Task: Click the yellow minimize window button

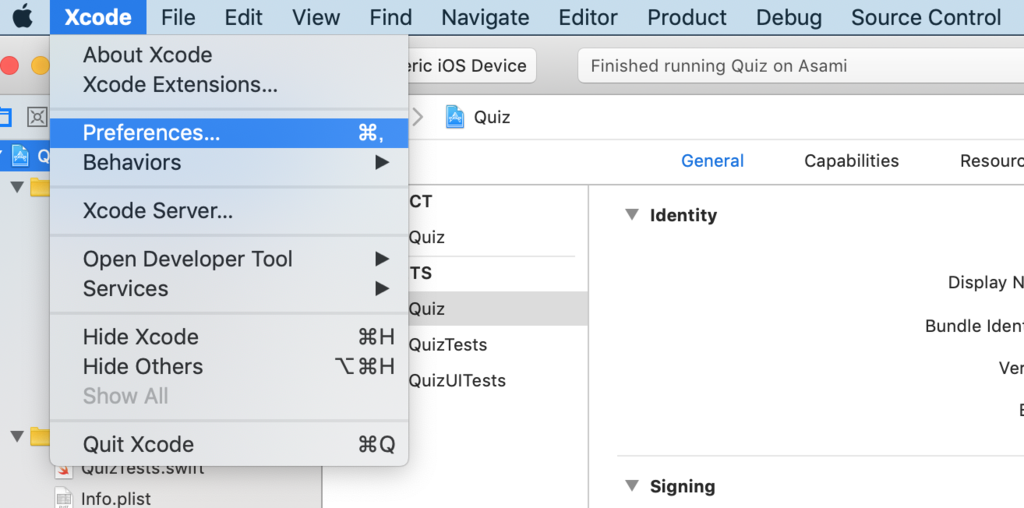Action: pyautogui.click(x=40, y=66)
